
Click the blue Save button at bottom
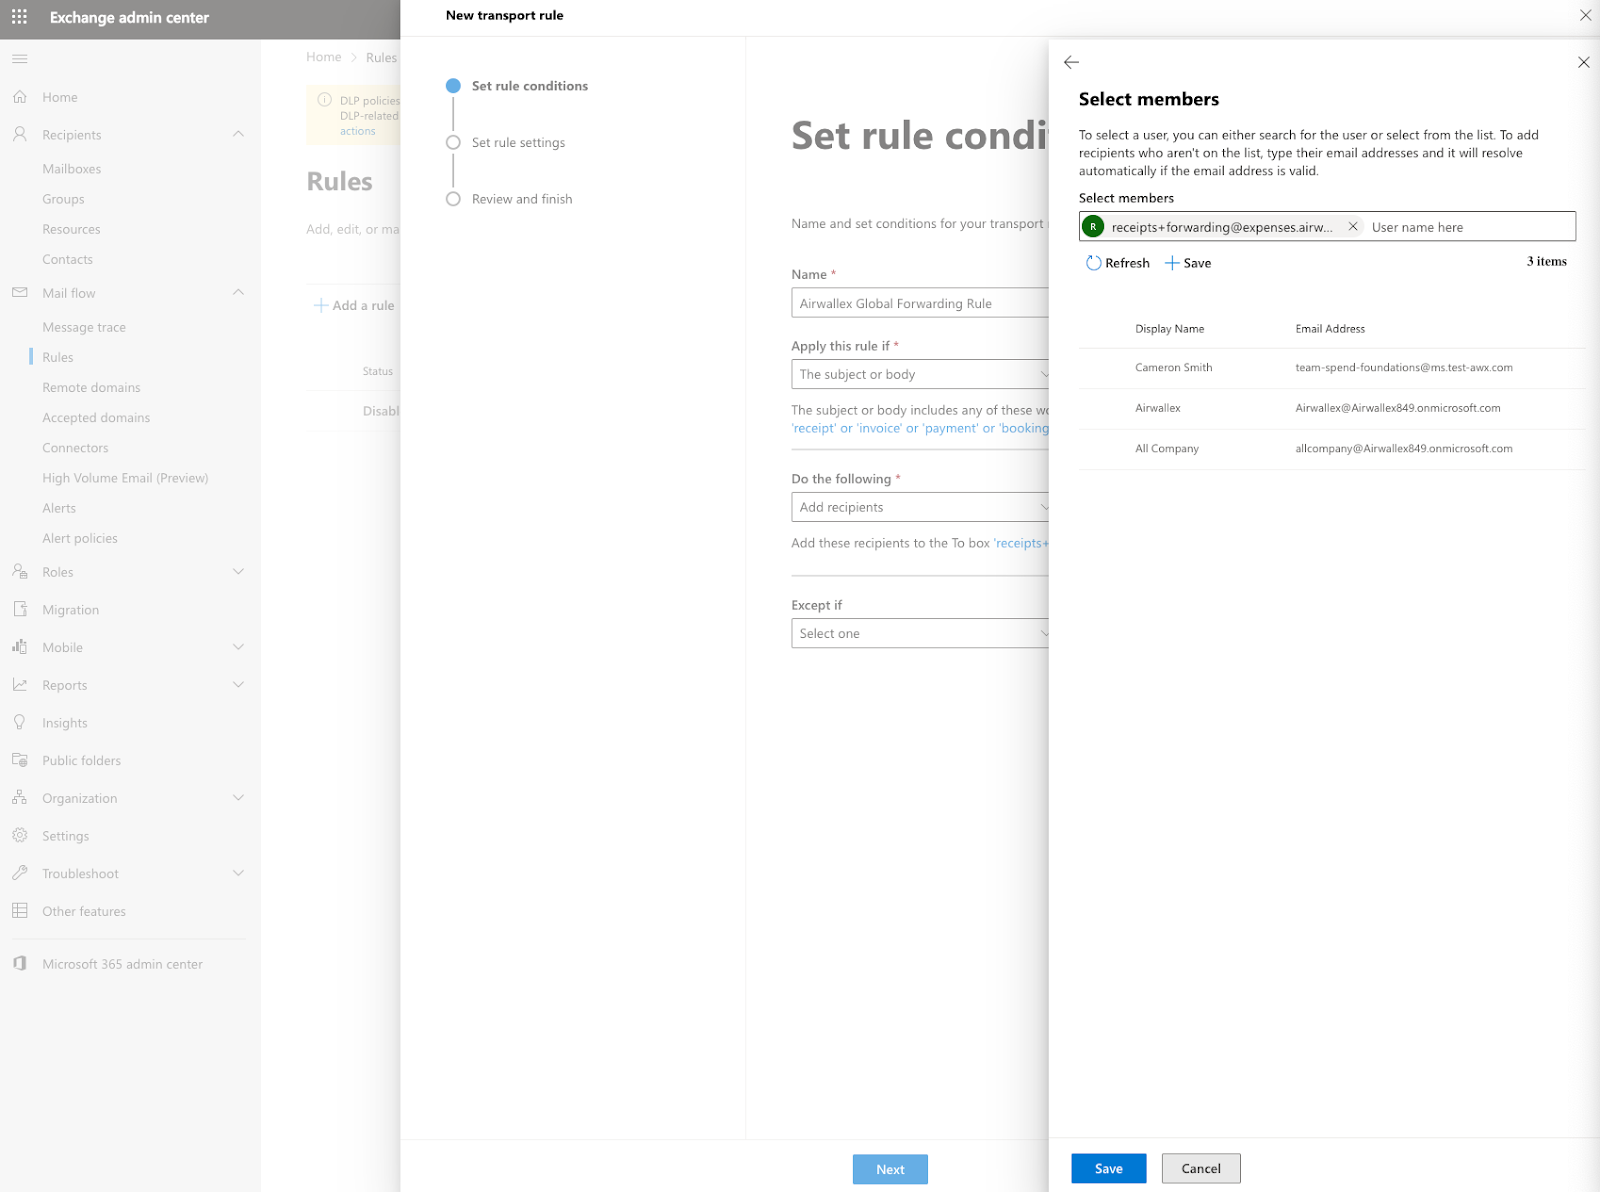(x=1108, y=1168)
